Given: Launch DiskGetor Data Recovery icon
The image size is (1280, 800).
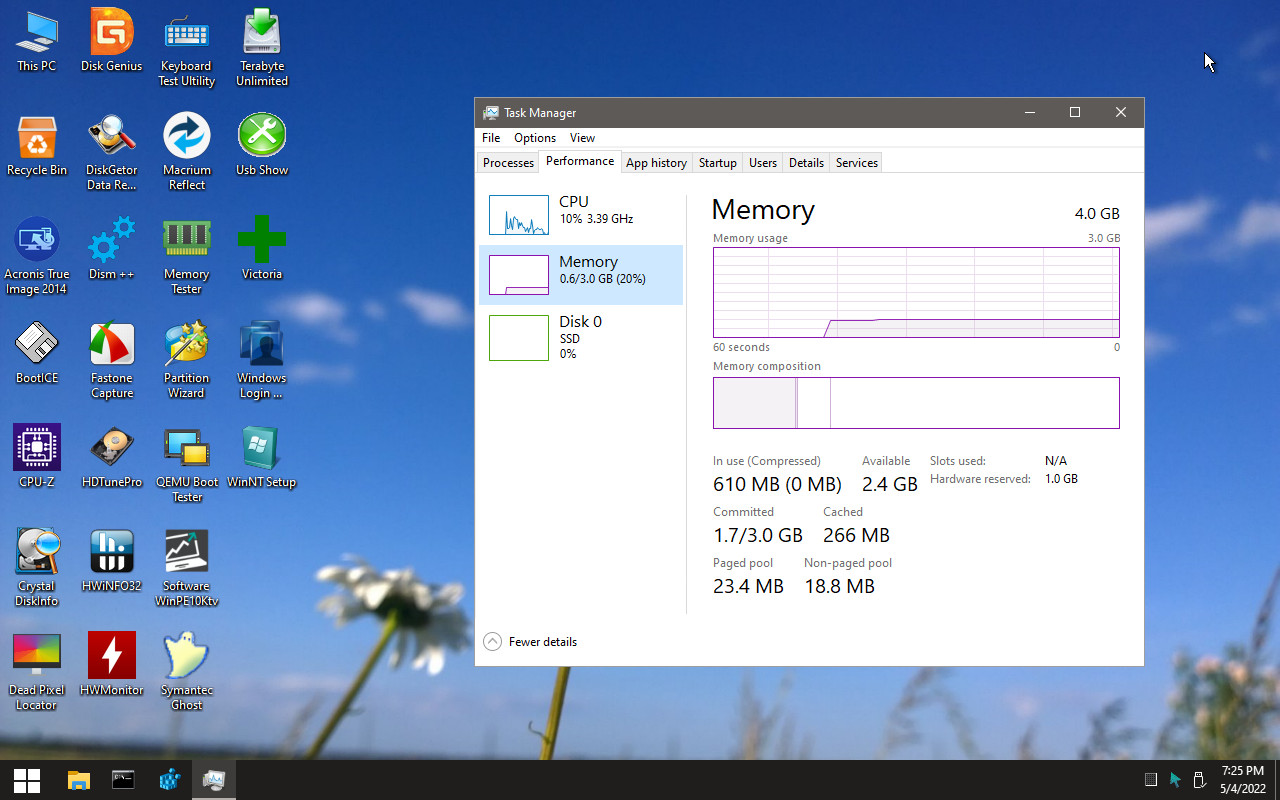Looking at the screenshot, I should [112, 151].
